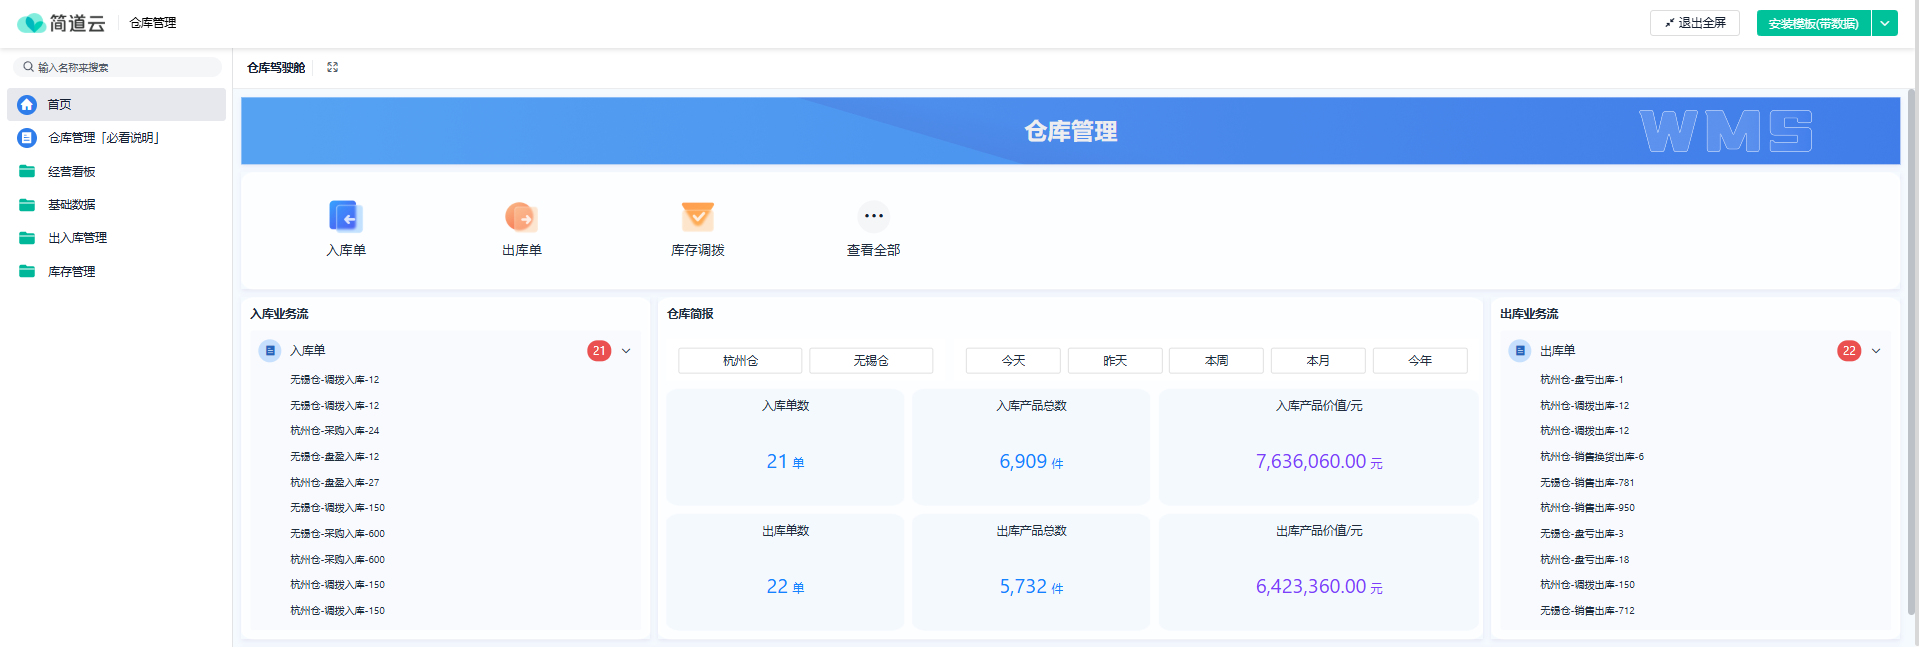Screen dimensions: 1919x647
Task: Select the 杭州仓 warehouse filter
Action: 740,361
